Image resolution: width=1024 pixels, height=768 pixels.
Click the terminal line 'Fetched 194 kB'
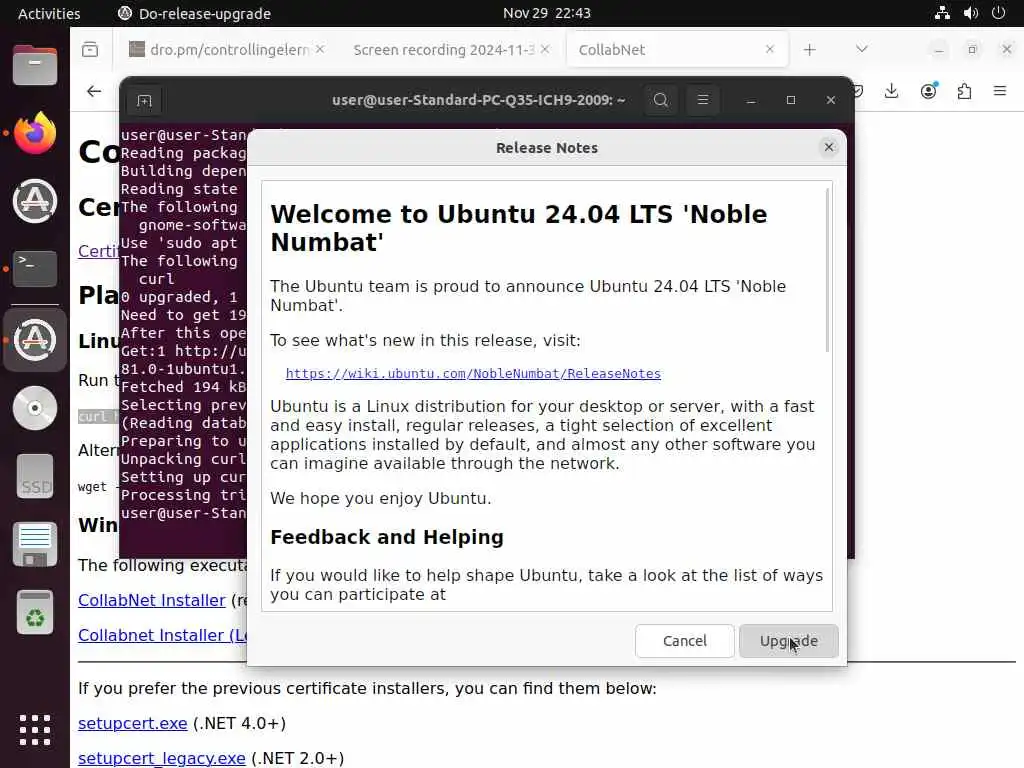[183, 387]
